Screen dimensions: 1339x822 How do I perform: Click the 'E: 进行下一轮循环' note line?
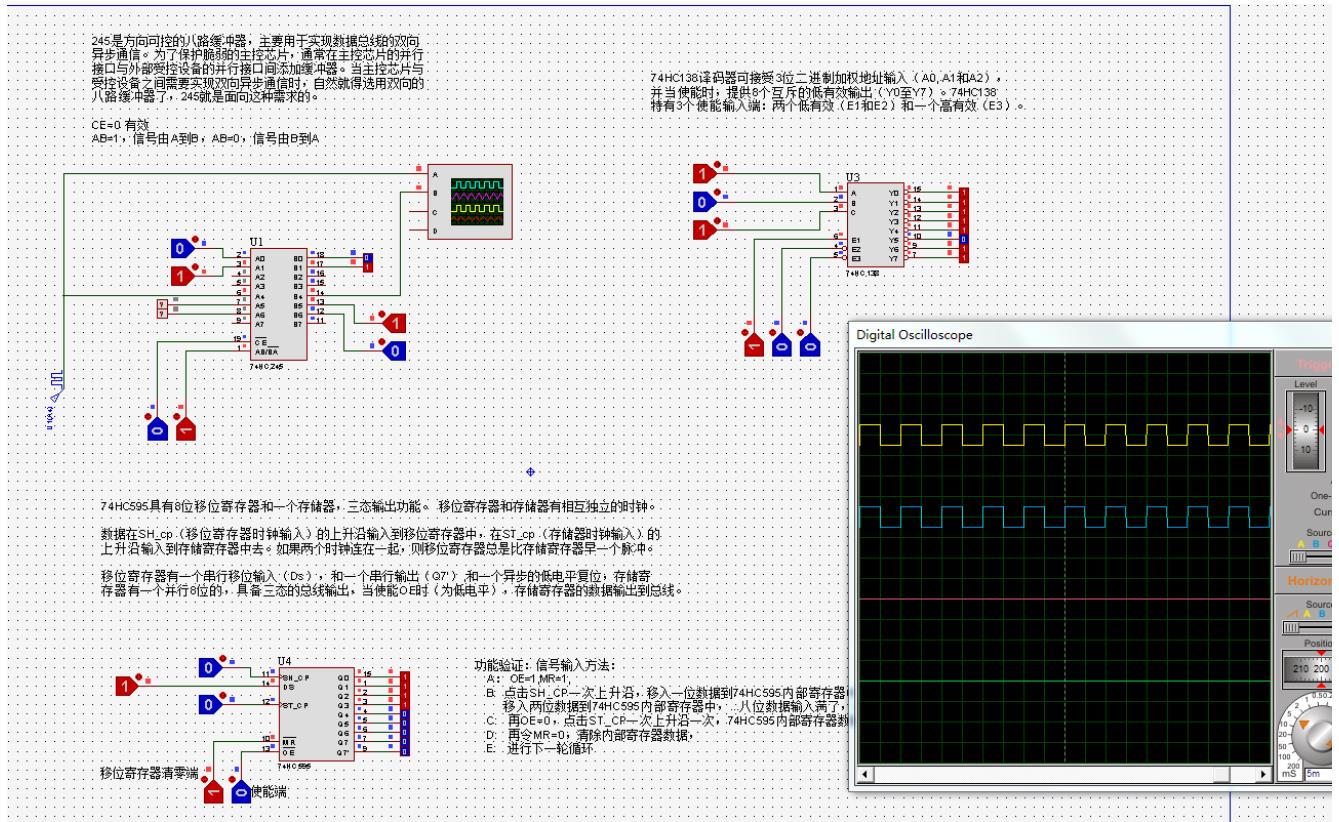click(543, 749)
